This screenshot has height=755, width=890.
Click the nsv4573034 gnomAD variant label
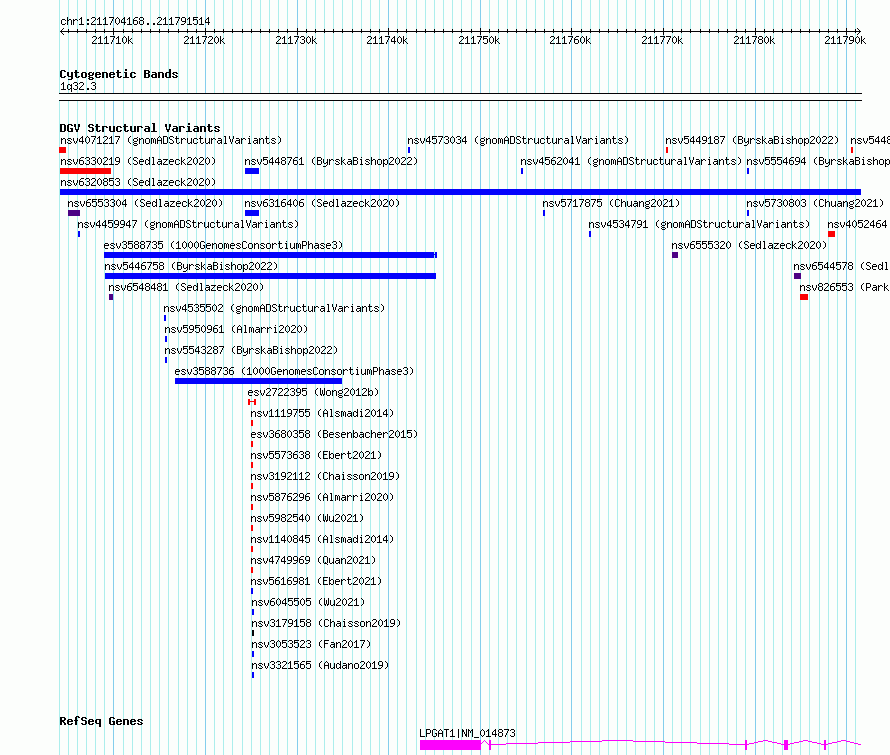(x=518, y=140)
